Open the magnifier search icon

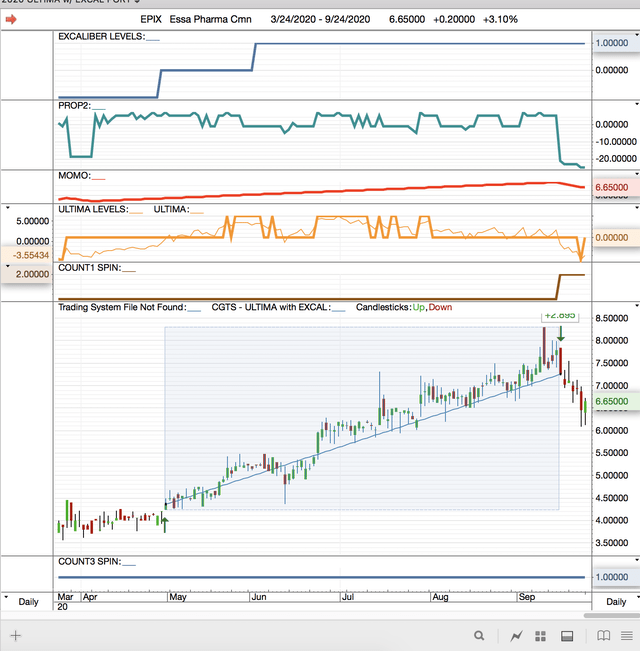point(479,636)
